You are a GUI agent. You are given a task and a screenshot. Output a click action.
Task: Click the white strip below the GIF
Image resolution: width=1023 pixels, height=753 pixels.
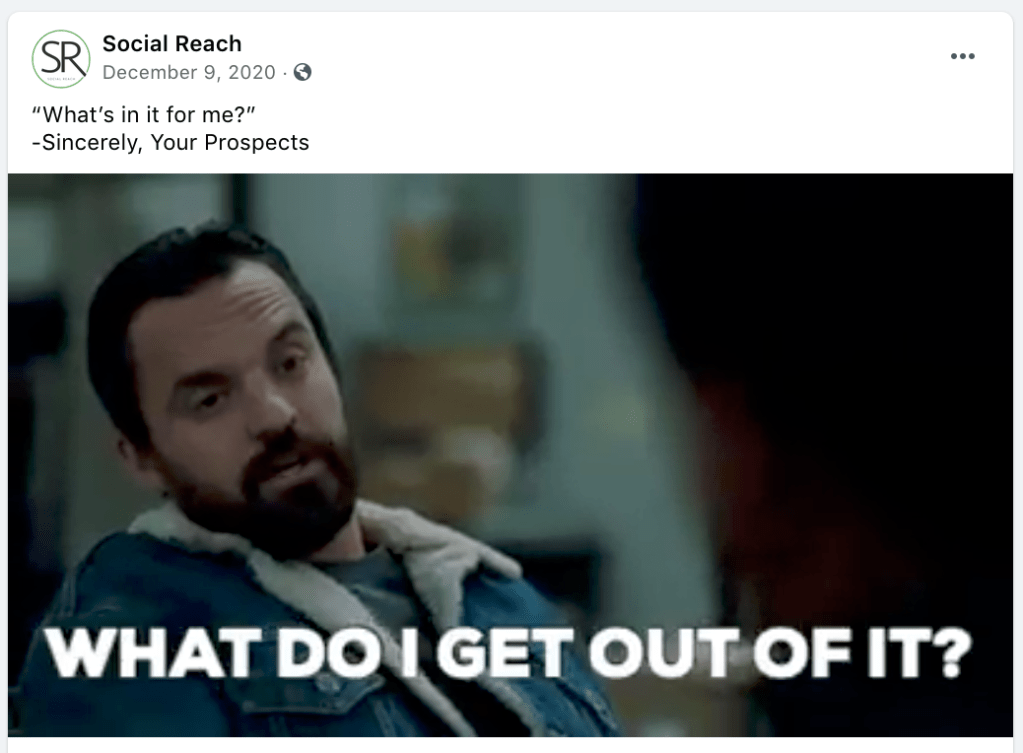(510, 745)
